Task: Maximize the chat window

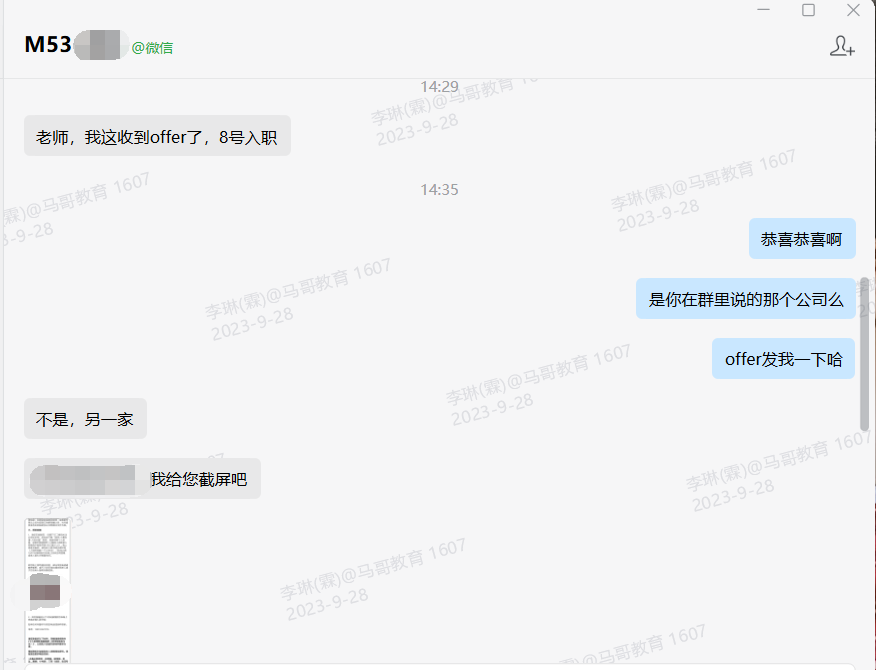Action: coord(808,10)
